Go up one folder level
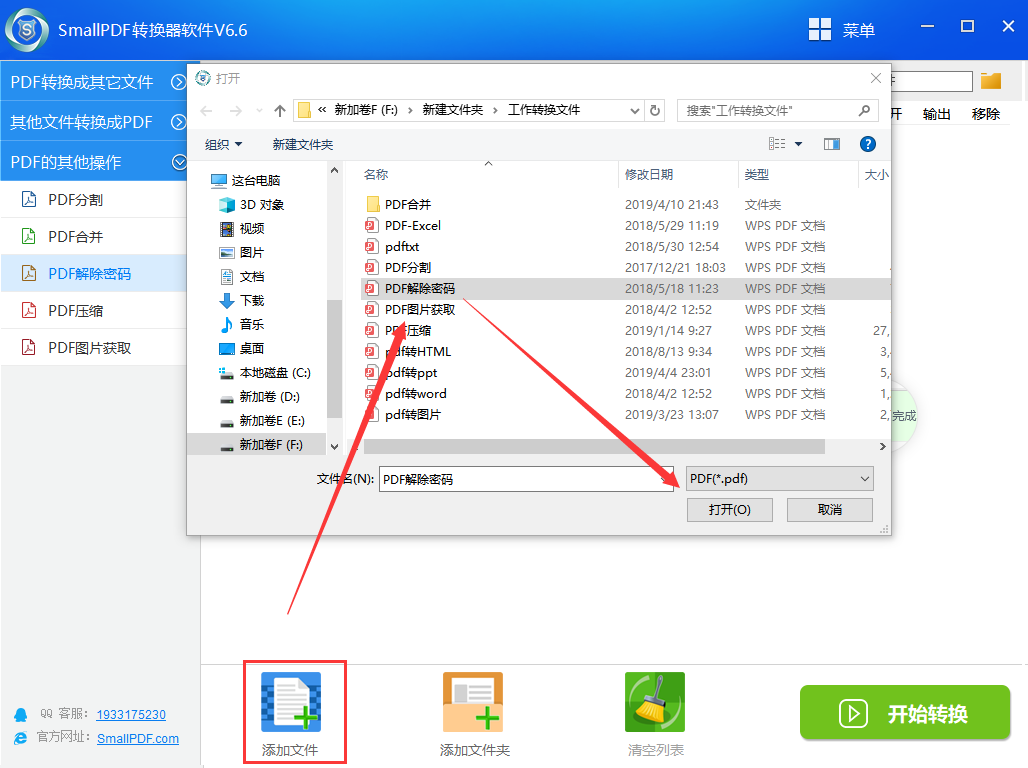Screen dimensions: 1028x768 [280, 111]
